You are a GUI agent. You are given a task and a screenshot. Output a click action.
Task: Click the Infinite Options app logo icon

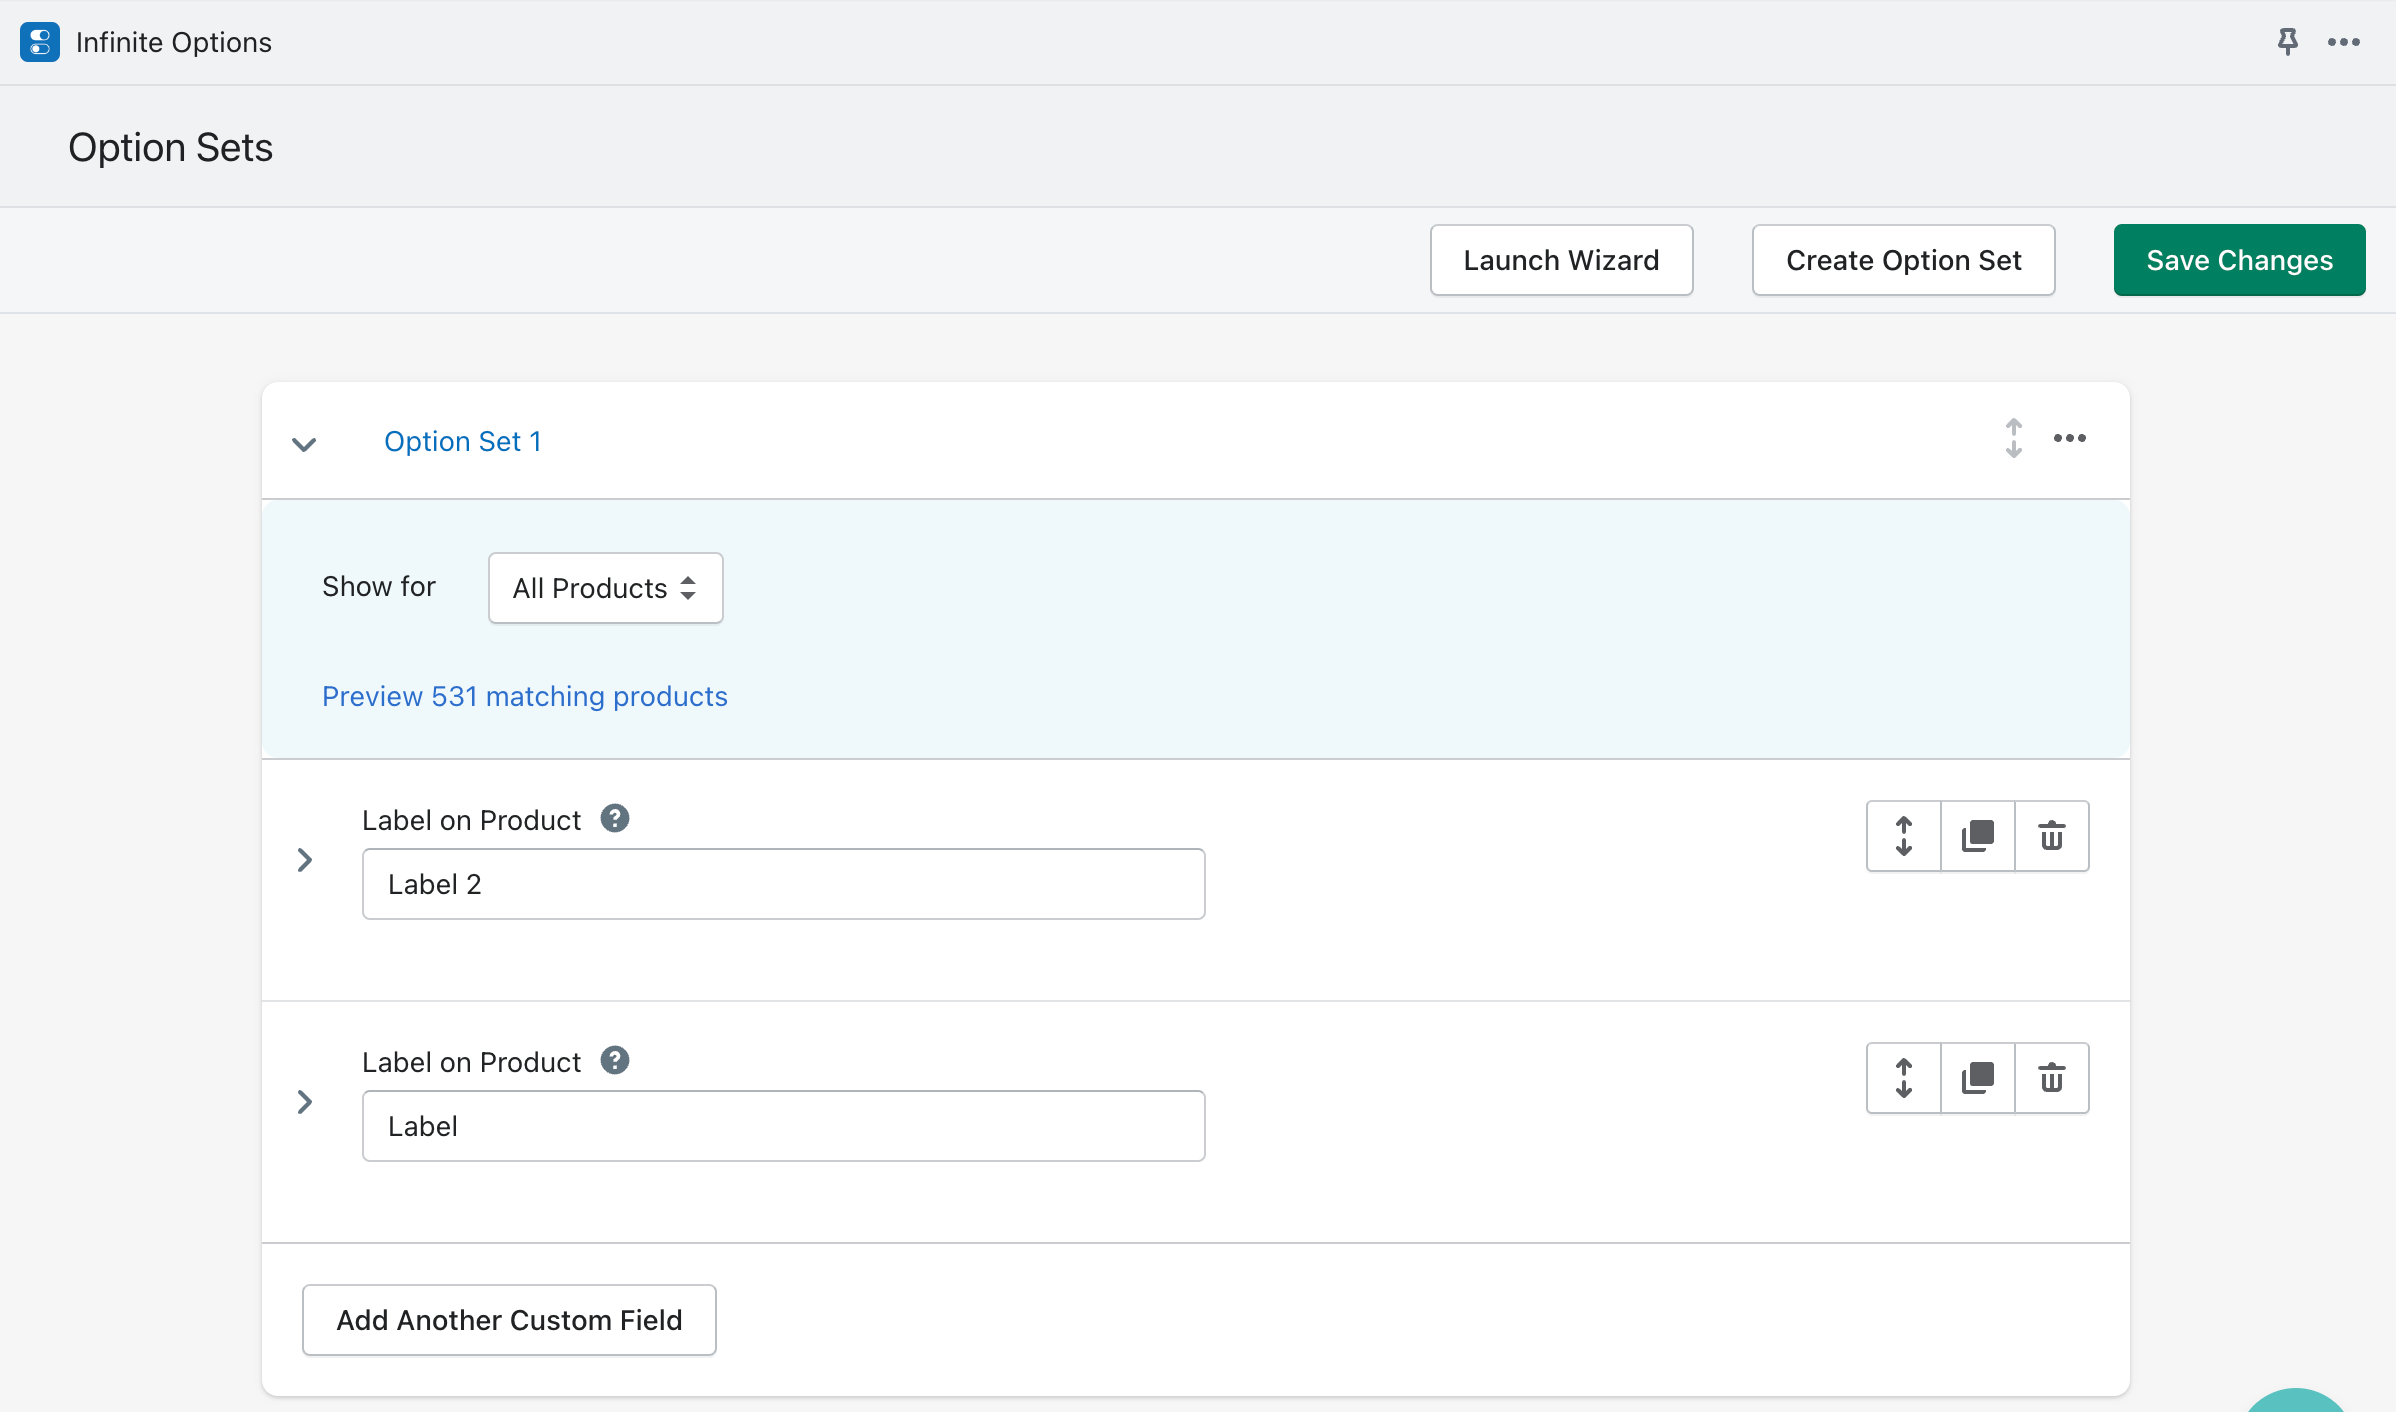tap(40, 42)
